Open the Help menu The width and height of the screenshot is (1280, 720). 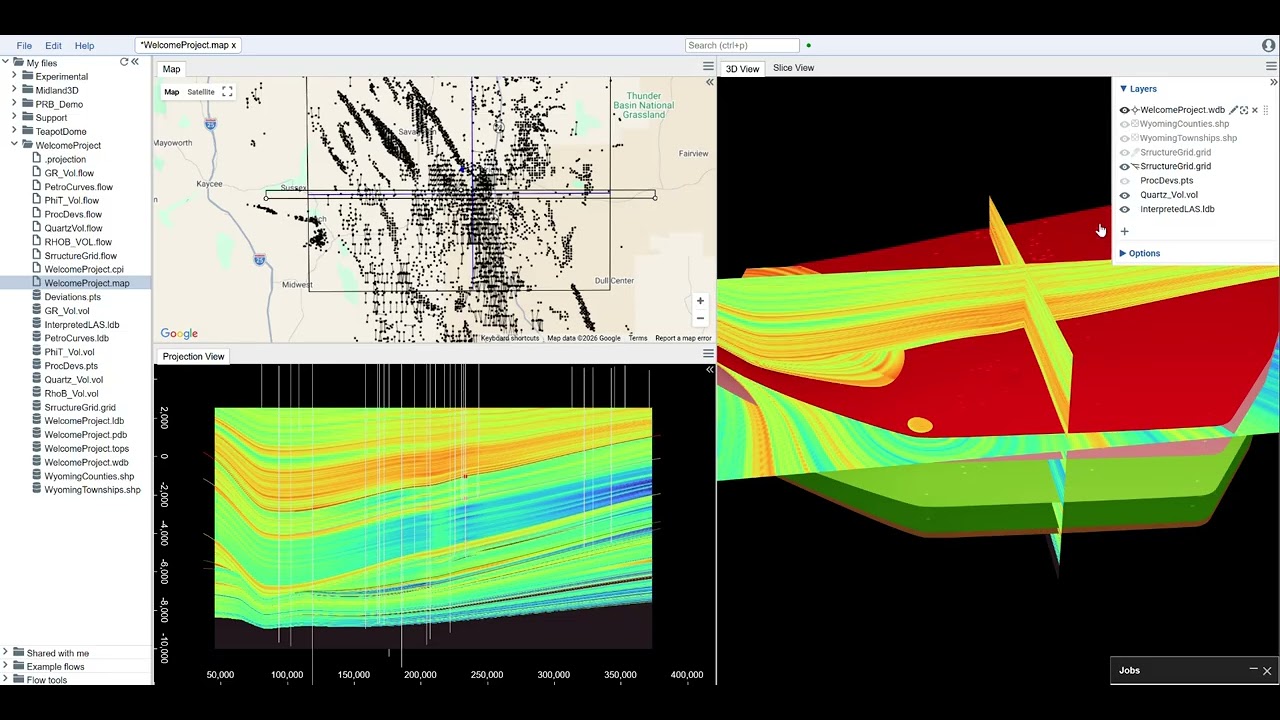(84, 45)
